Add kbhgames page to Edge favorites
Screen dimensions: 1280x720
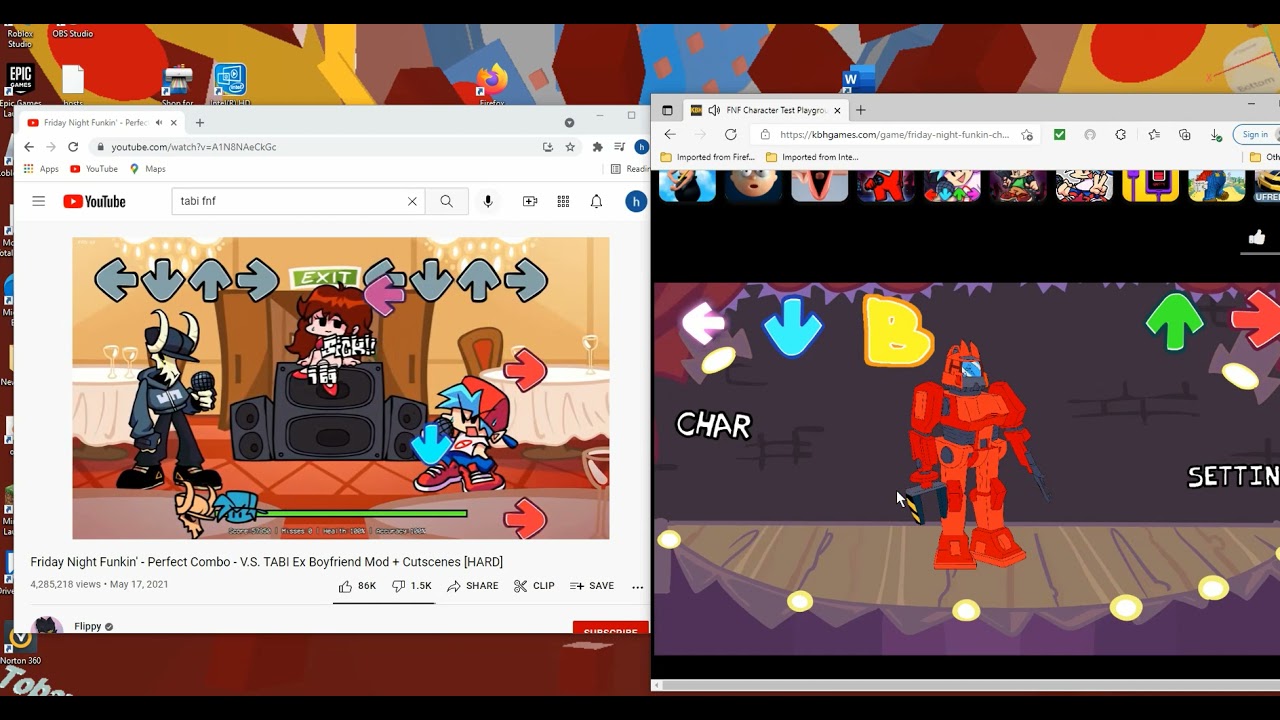tap(1027, 135)
